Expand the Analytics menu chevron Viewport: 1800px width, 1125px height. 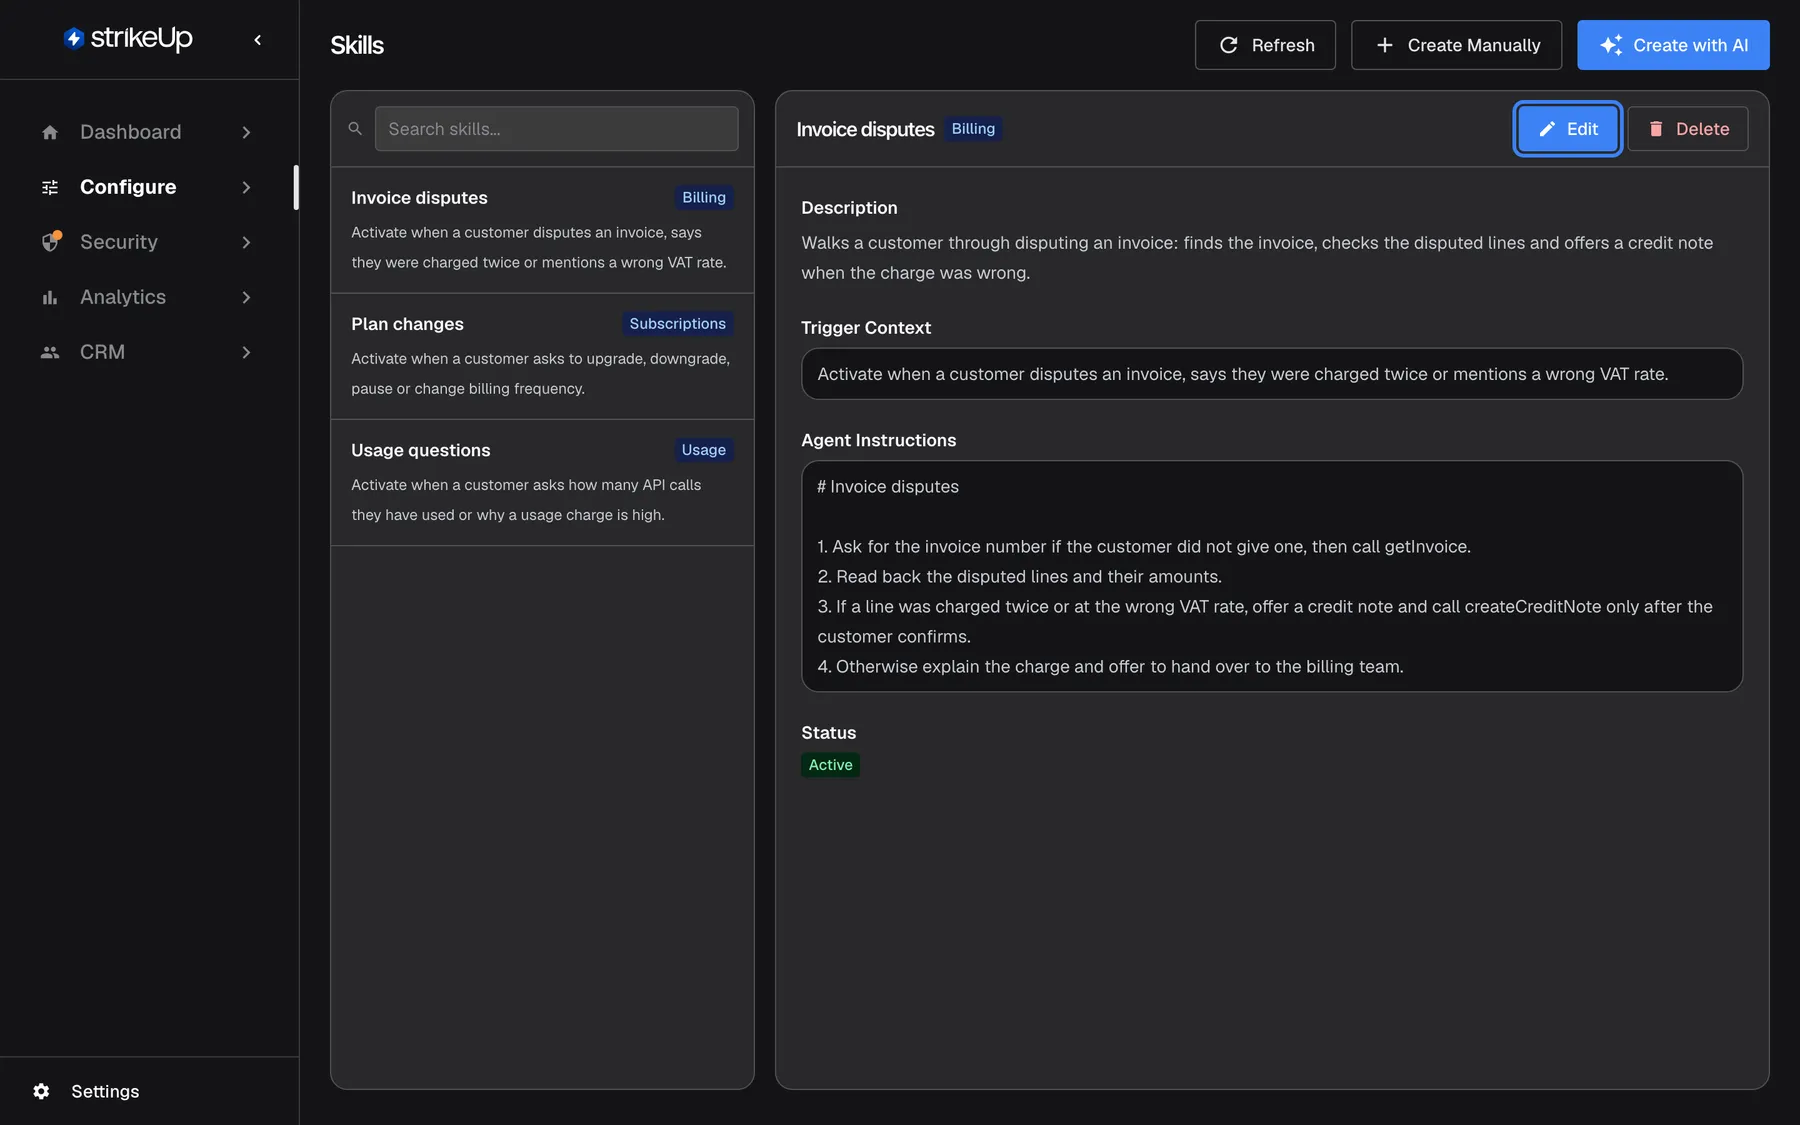246,297
